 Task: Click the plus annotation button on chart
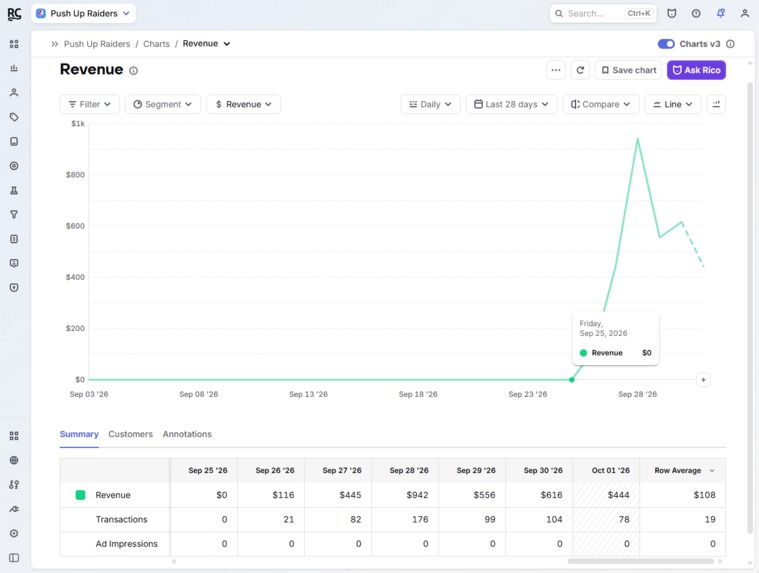tap(703, 380)
